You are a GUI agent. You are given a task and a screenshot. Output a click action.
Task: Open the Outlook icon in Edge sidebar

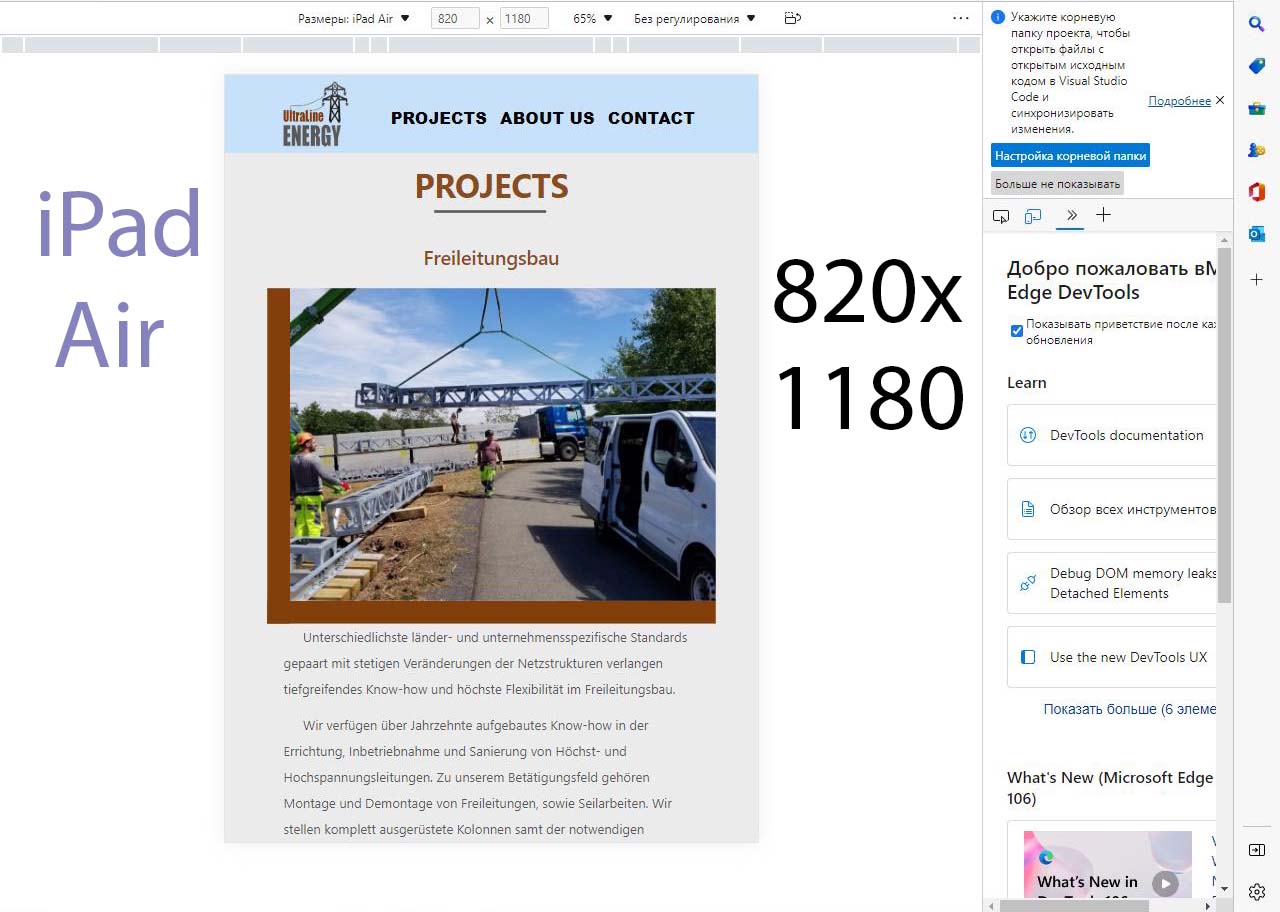coord(1257,233)
